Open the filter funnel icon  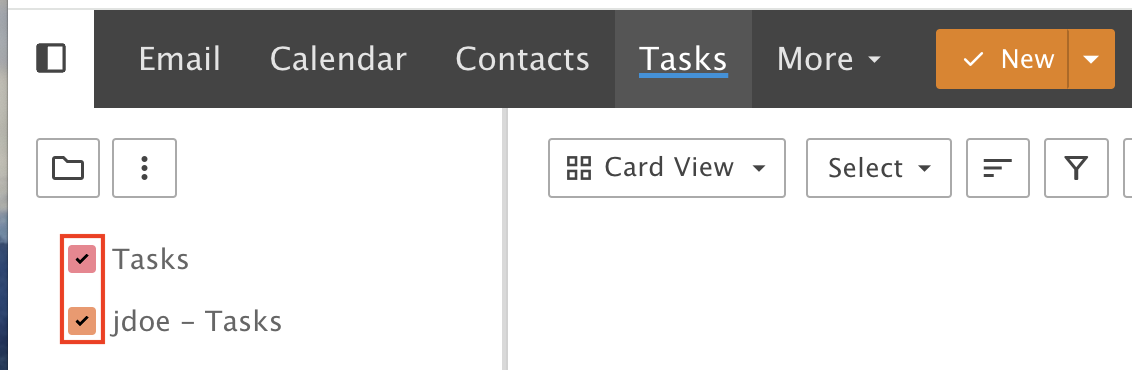click(x=1076, y=168)
